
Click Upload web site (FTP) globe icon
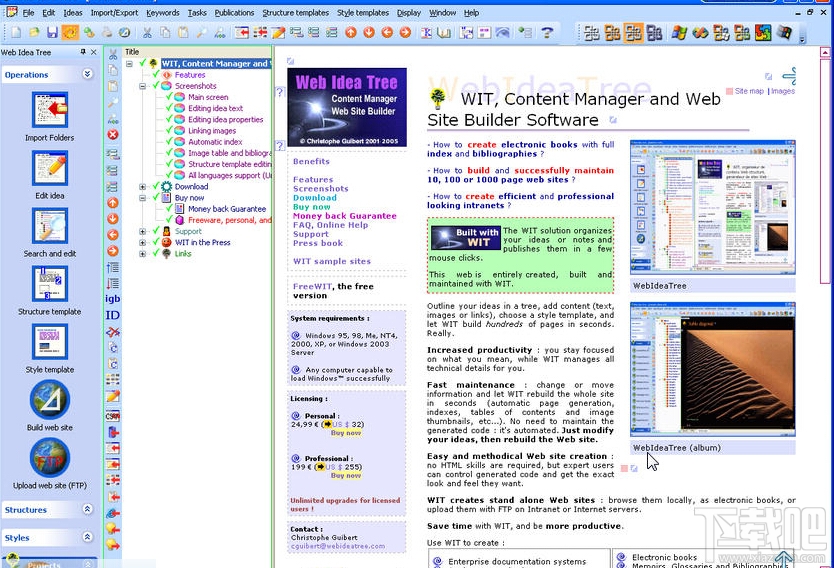(49, 457)
